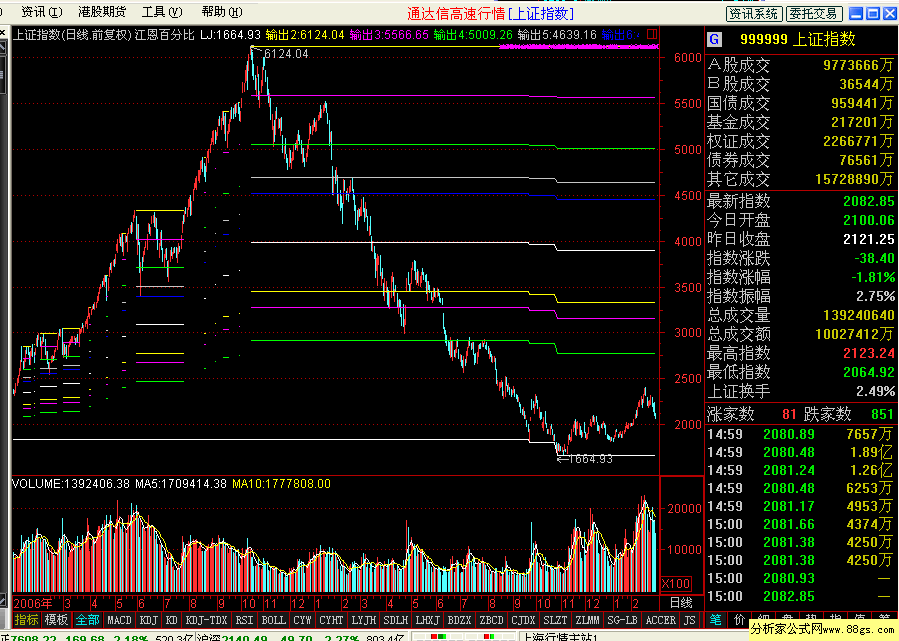Click the 上海行情主站1 status entry
The width and height of the screenshot is (899, 641).
559,638
